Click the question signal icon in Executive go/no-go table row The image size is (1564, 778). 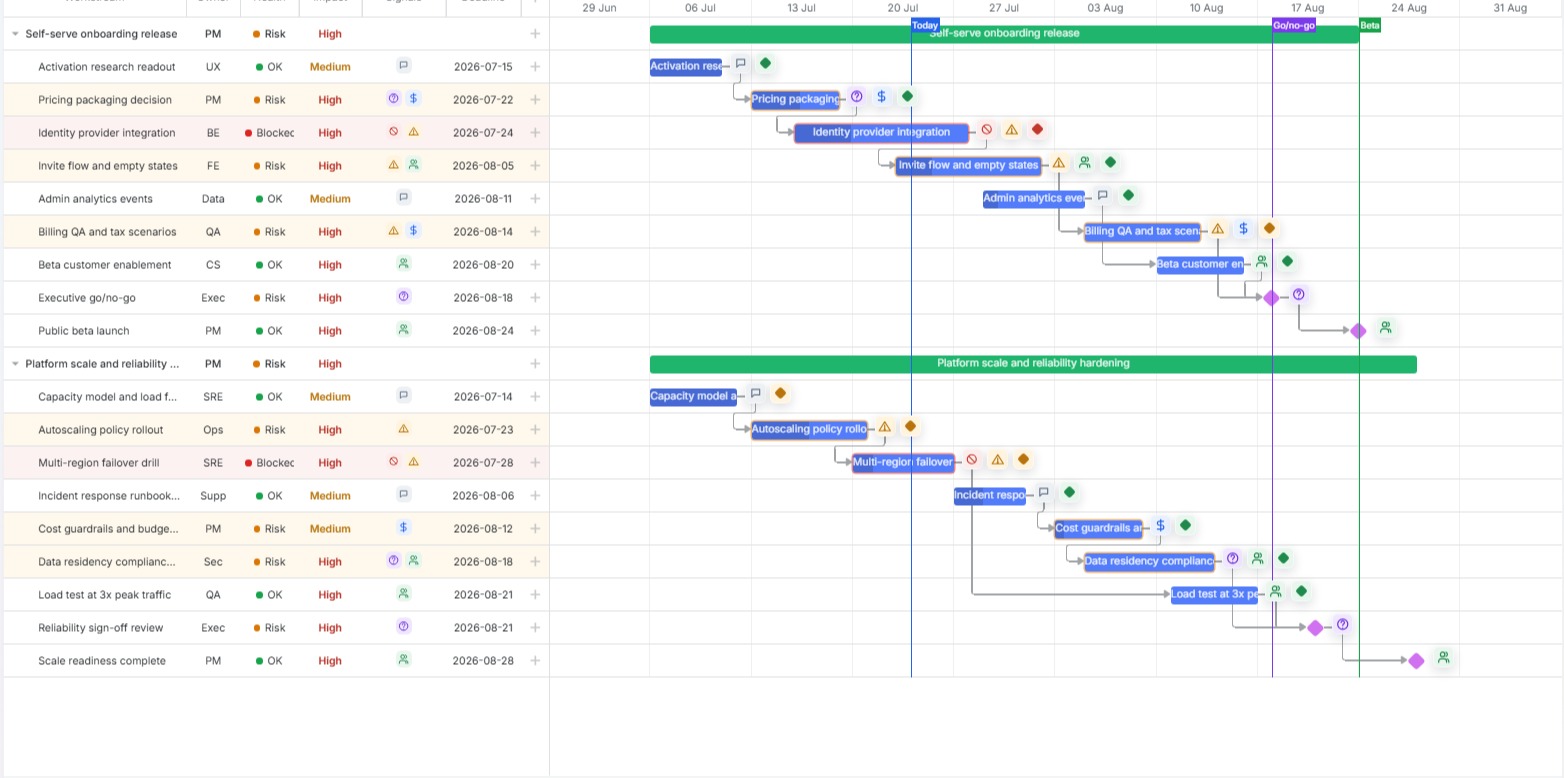point(404,297)
